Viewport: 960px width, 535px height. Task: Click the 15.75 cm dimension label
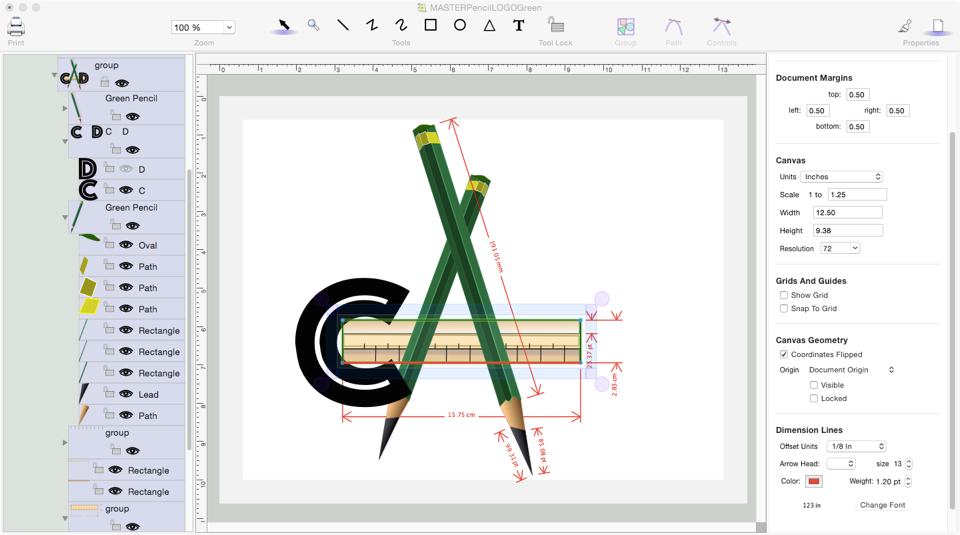coord(461,415)
